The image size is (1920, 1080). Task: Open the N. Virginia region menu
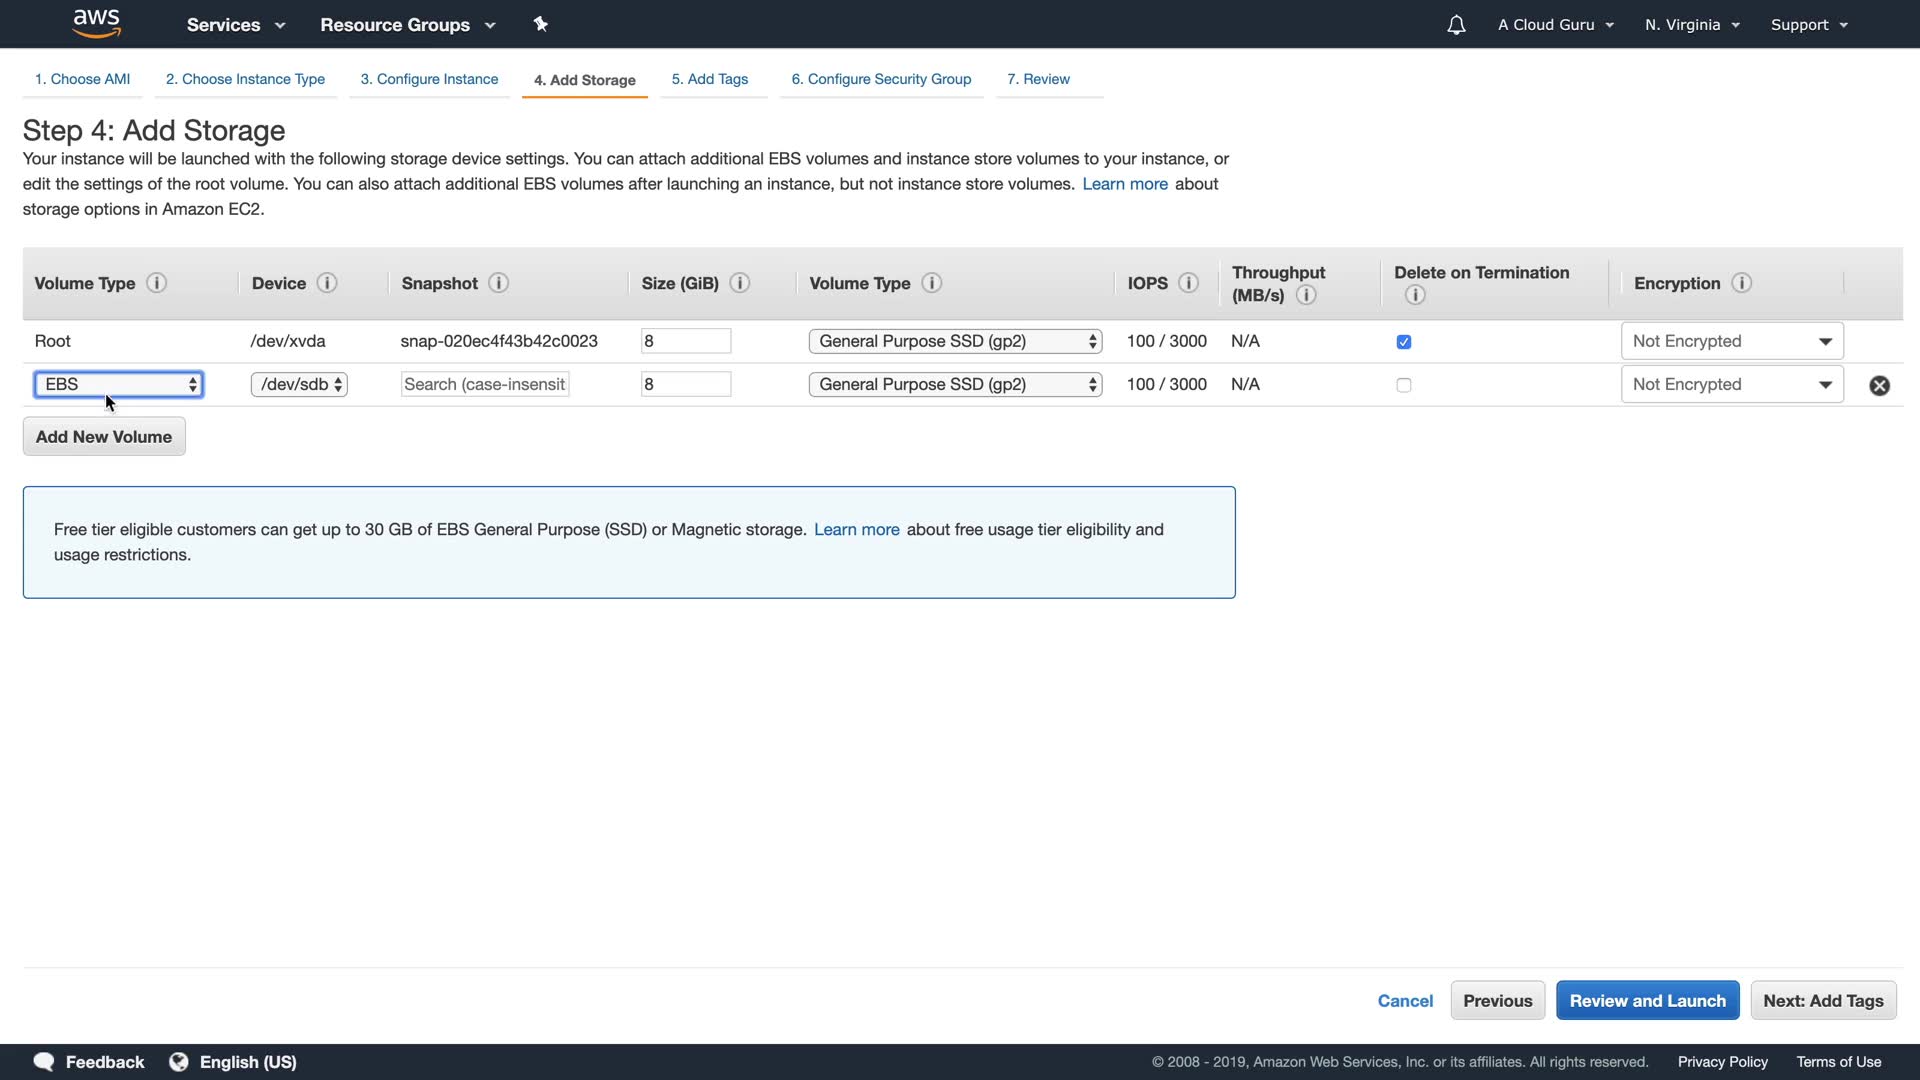[x=1692, y=25]
